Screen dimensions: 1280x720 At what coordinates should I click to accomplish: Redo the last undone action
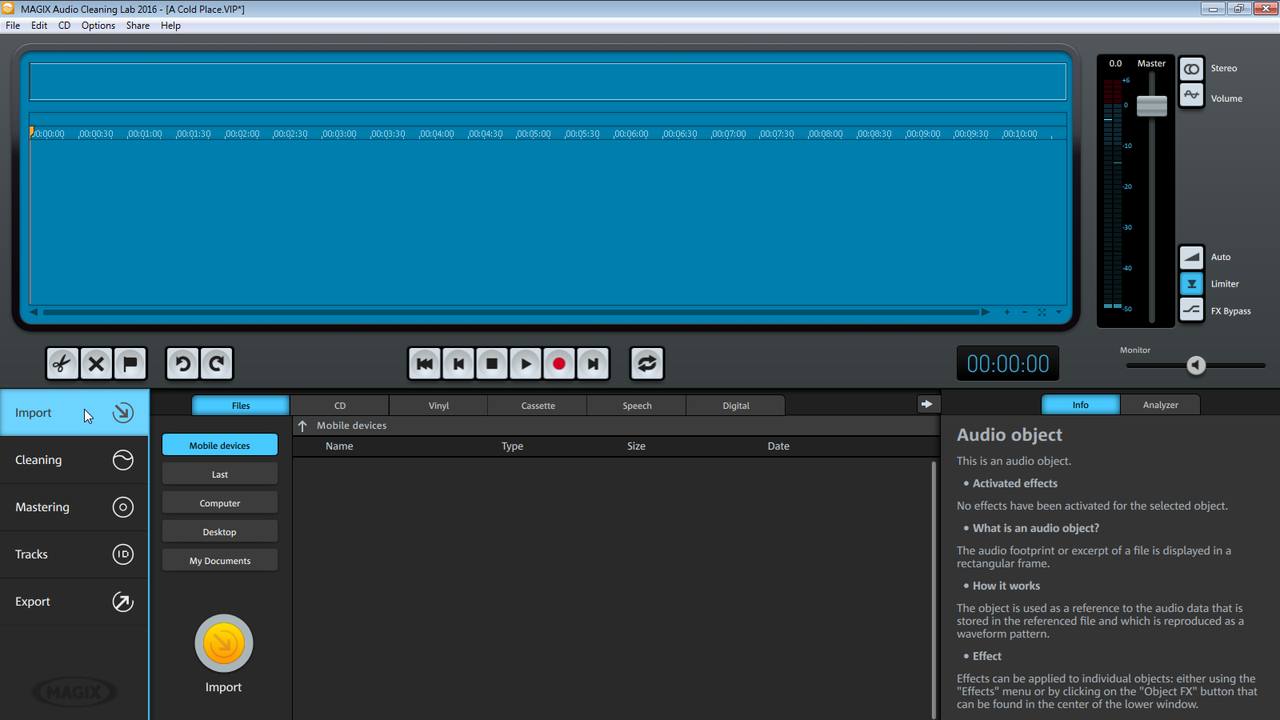tap(216, 364)
